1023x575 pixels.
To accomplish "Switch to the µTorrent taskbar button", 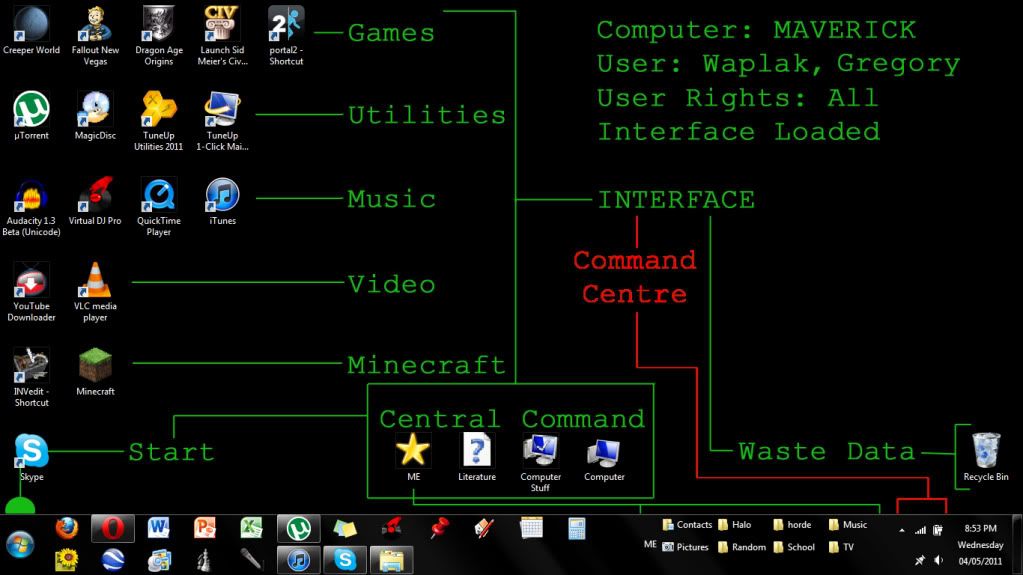I will 299,528.
